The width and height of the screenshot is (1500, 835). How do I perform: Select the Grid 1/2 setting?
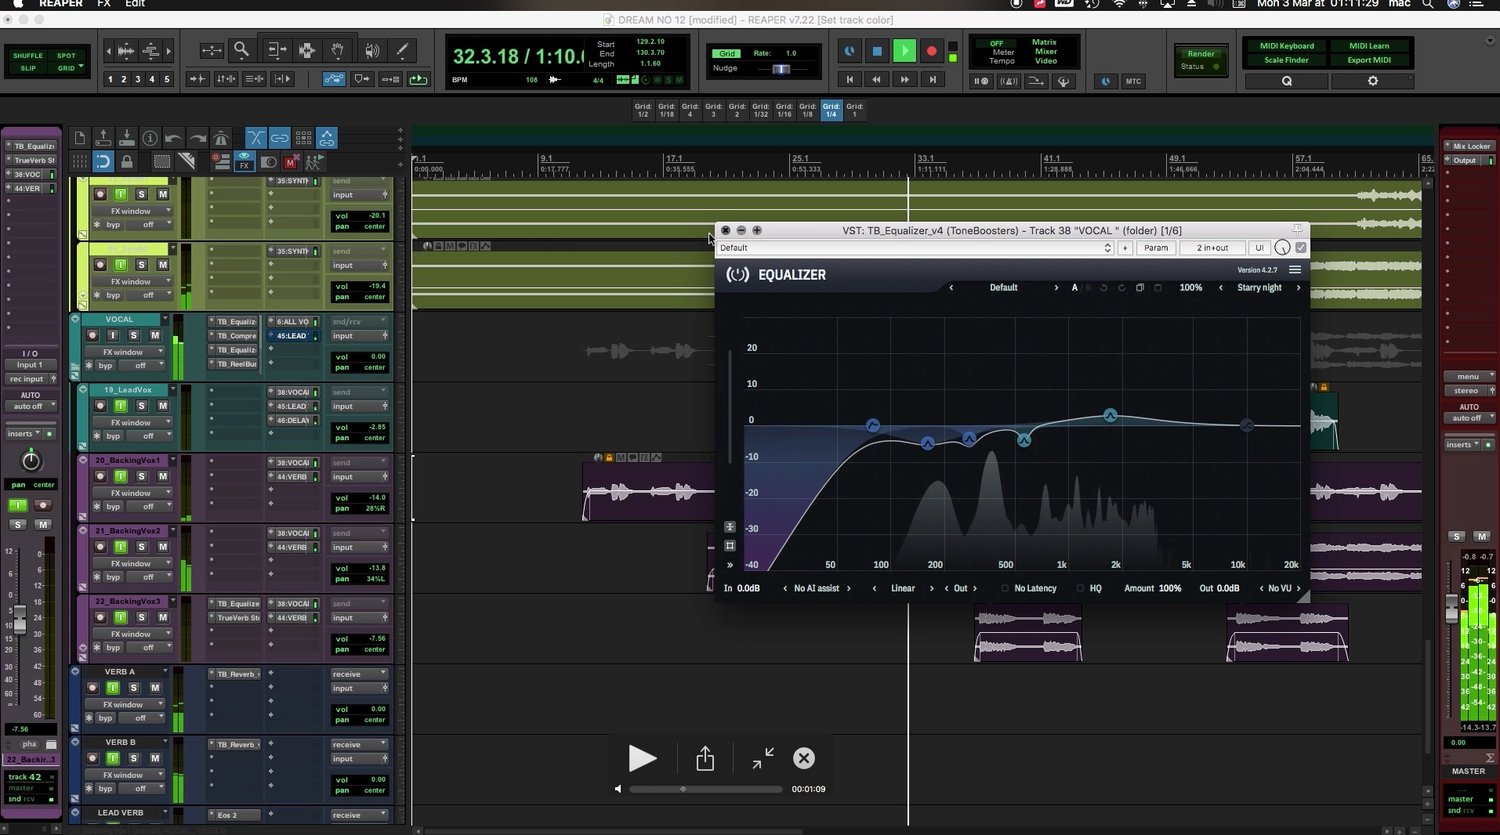tap(643, 110)
